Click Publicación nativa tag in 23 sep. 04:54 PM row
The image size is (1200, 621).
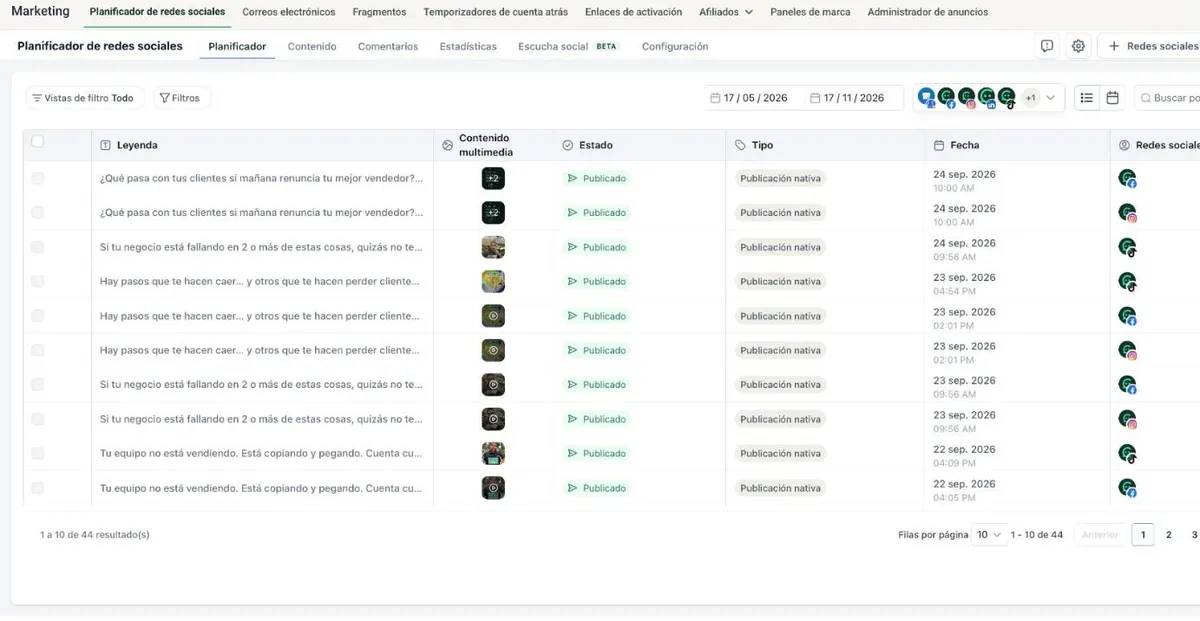[x=780, y=281]
